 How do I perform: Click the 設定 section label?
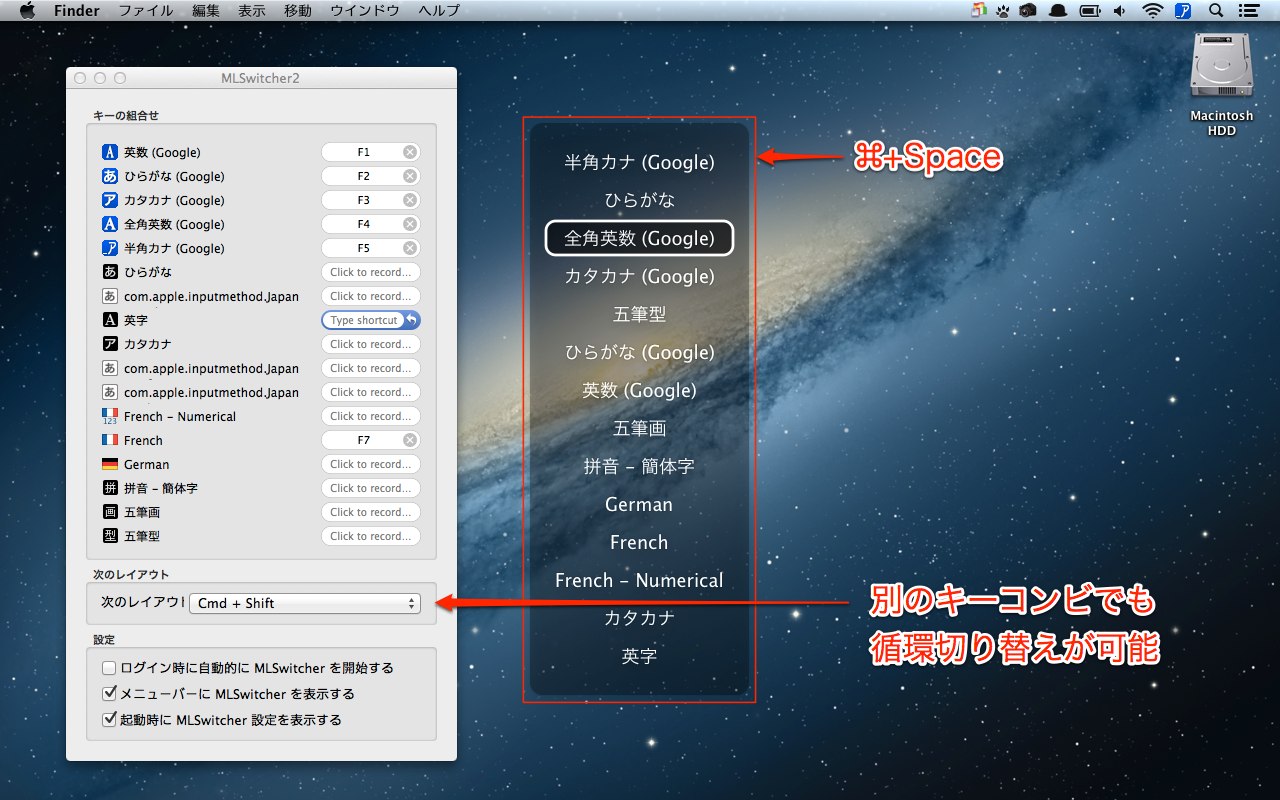(x=104, y=639)
